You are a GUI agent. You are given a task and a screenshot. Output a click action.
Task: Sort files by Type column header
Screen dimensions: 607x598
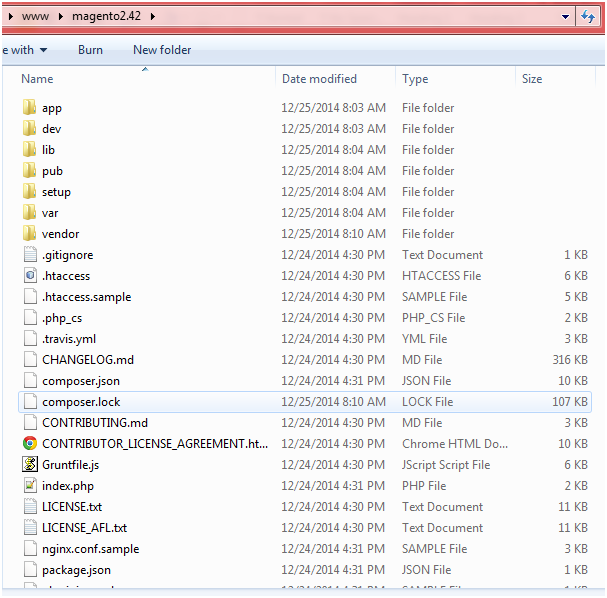pos(415,79)
